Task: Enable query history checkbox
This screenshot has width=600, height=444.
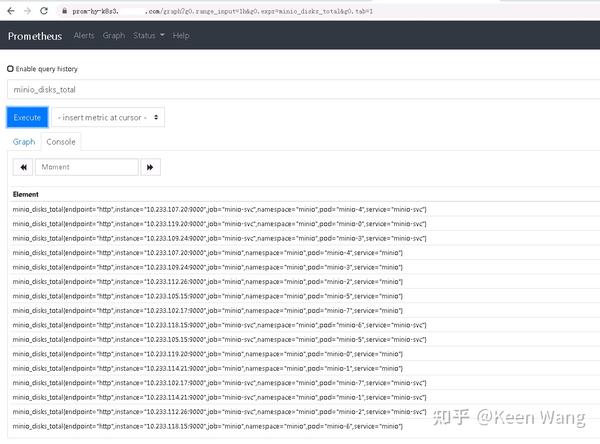Action: pyautogui.click(x=10, y=69)
